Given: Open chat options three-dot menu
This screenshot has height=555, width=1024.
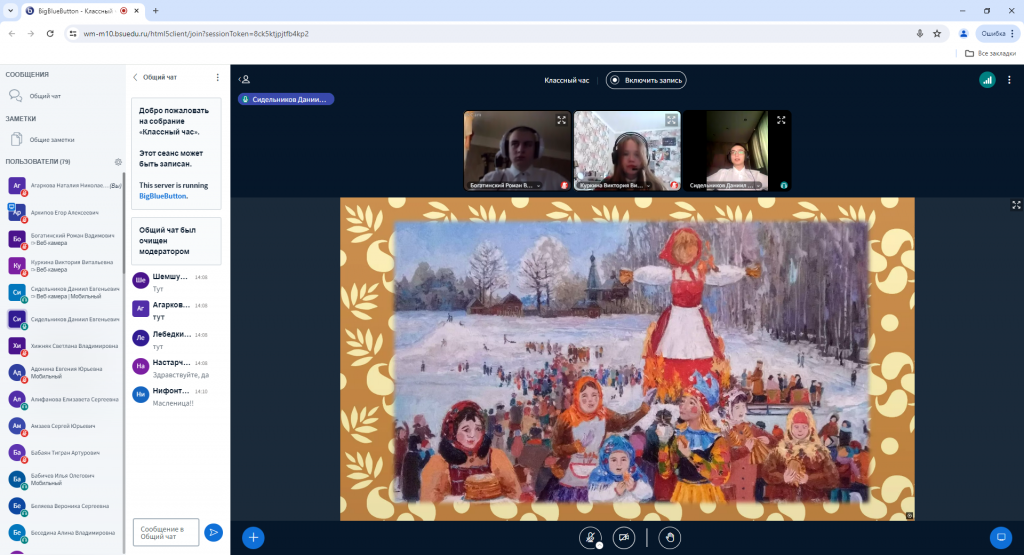Looking at the screenshot, I should tap(217, 77).
